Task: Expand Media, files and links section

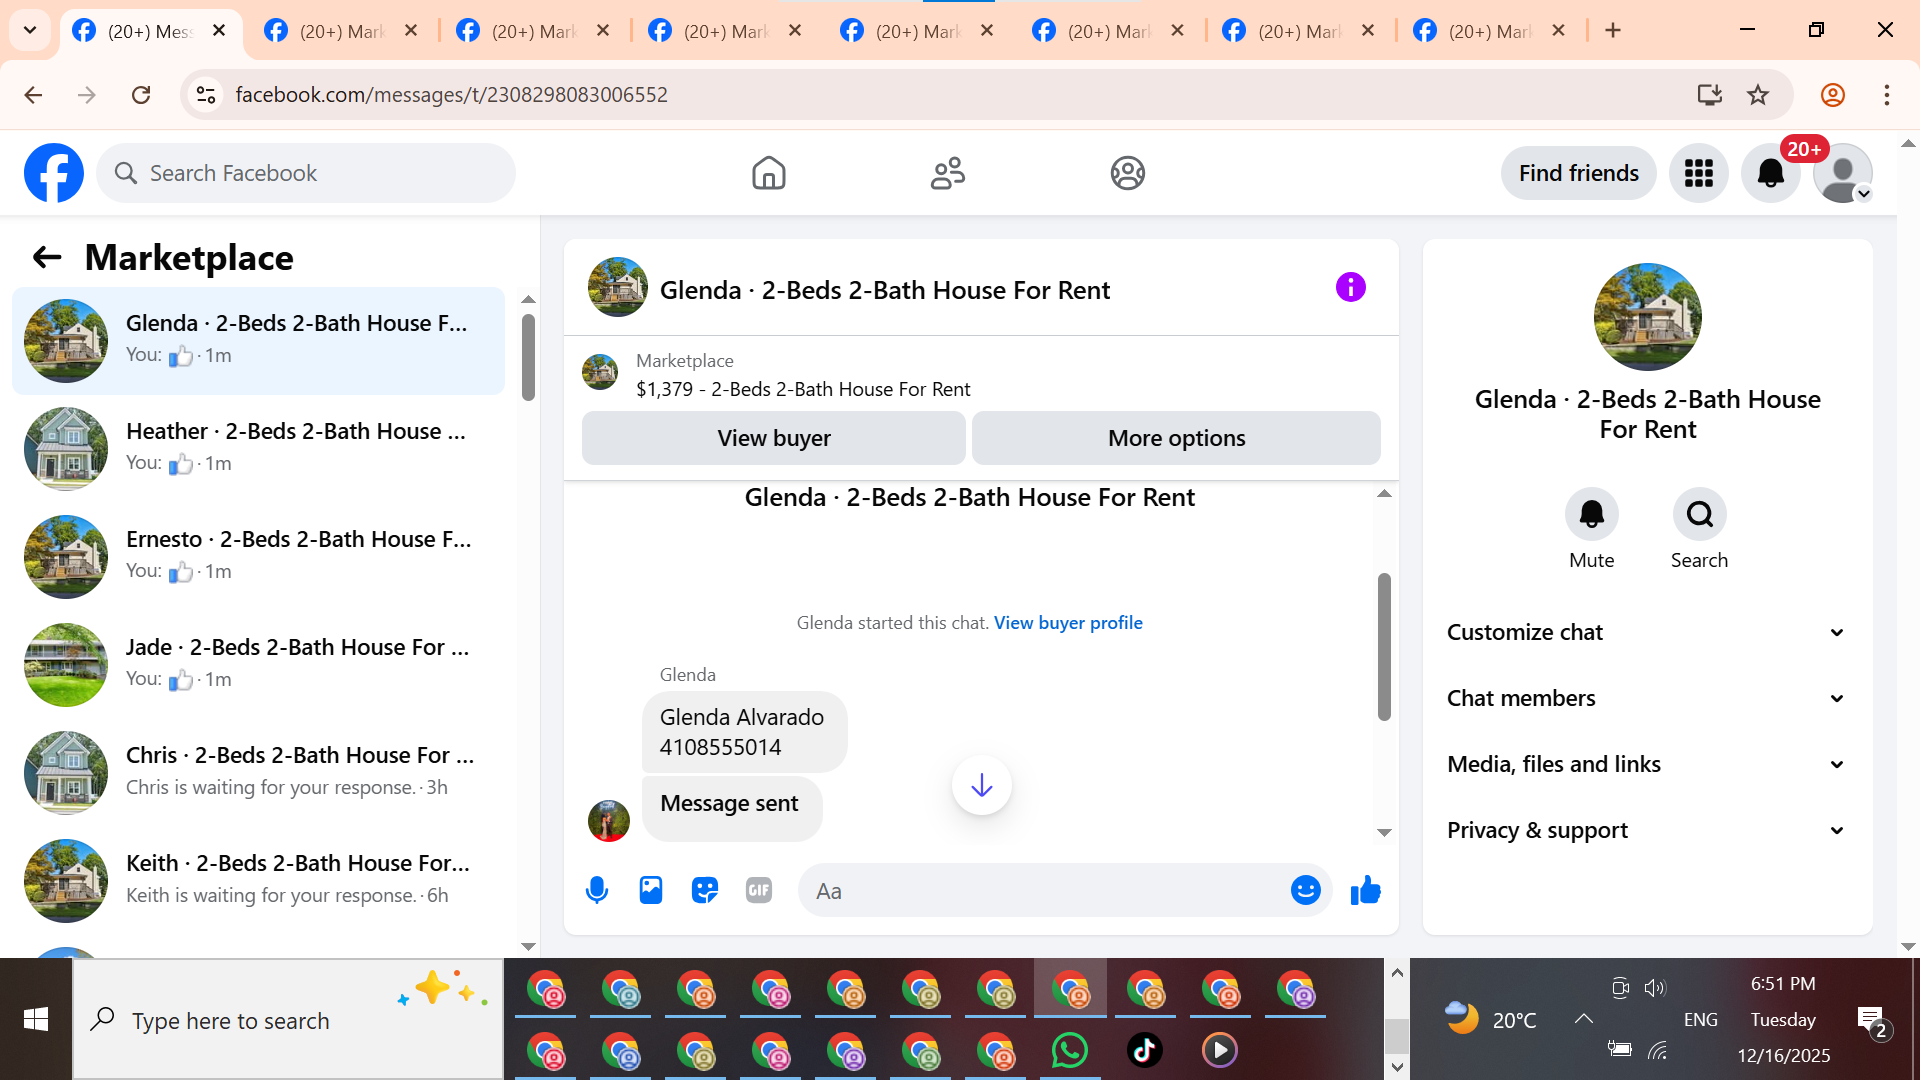Action: [1646, 764]
